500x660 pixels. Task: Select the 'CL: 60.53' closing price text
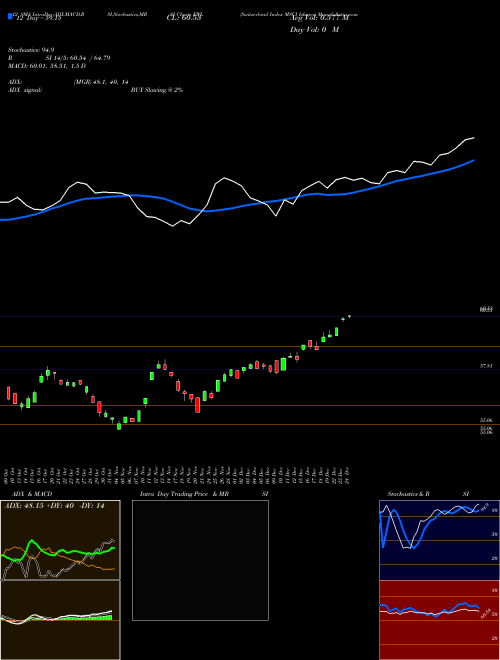(x=184, y=19)
